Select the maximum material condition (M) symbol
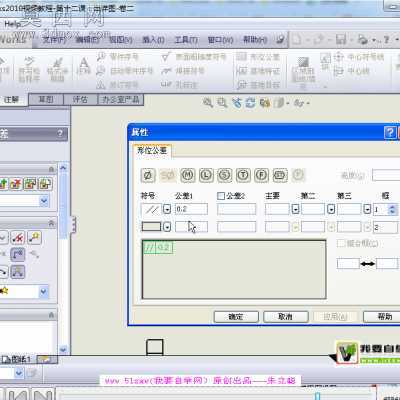Image resolution: width=400 pixels, height=400 pixels. [x=188, y=175]
